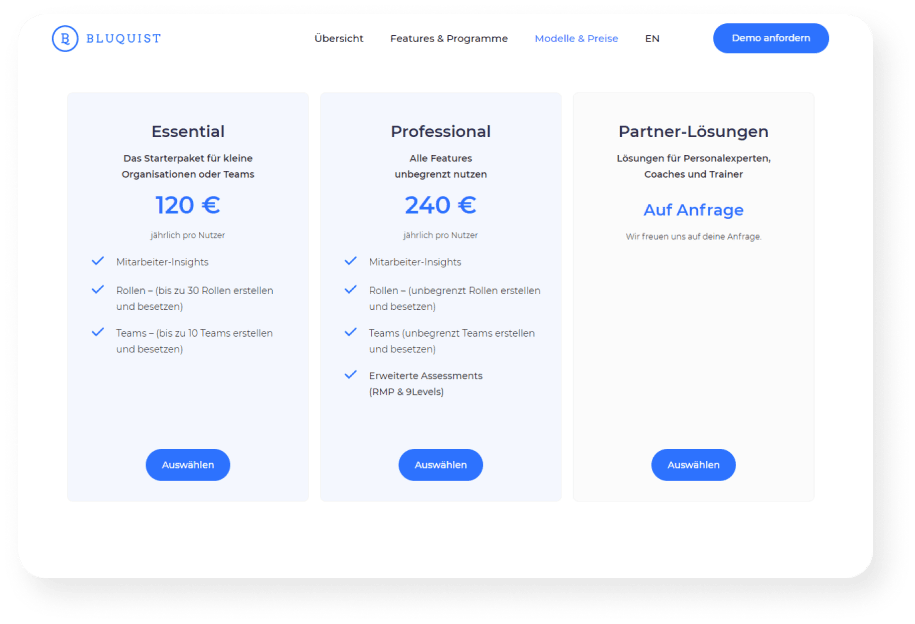Click checkmark beside Essential Mitarbeiter-Insights
915x624 pixels.
98,261
